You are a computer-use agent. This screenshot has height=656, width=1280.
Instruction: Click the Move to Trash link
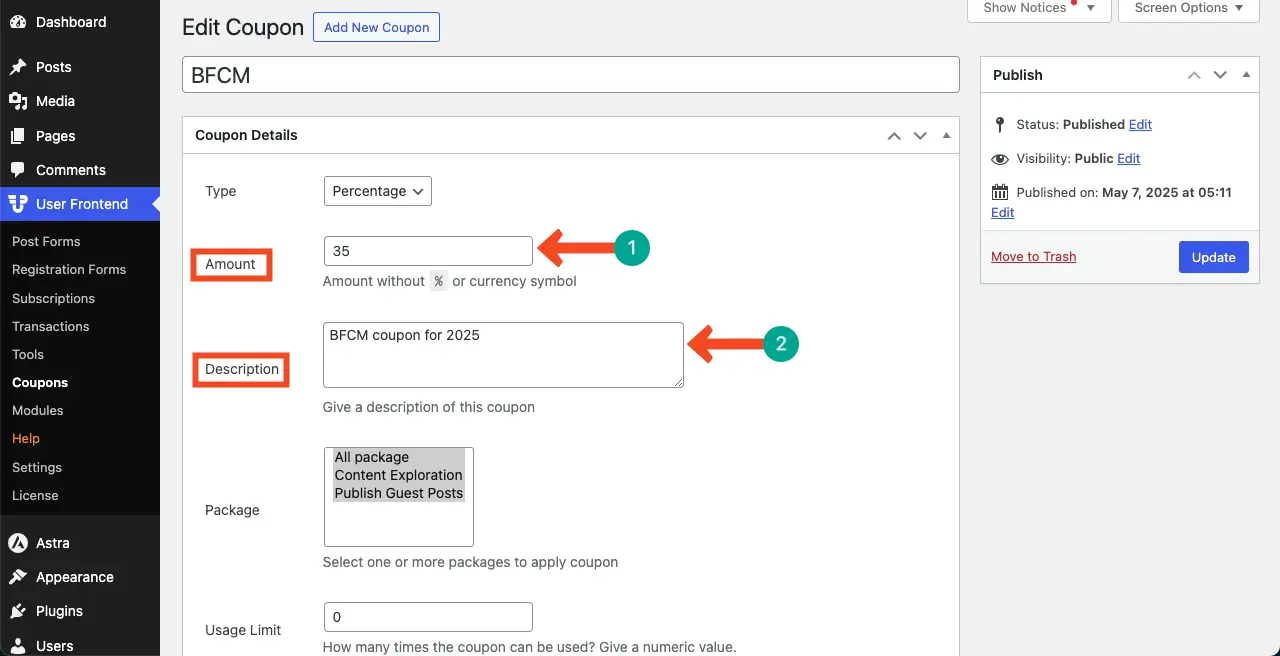(1033, 257)
